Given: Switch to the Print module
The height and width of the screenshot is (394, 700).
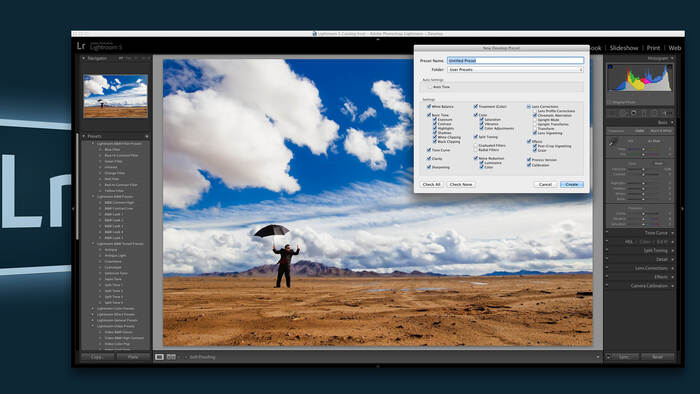Looking at the screenshot, I should tap(653, 48).
